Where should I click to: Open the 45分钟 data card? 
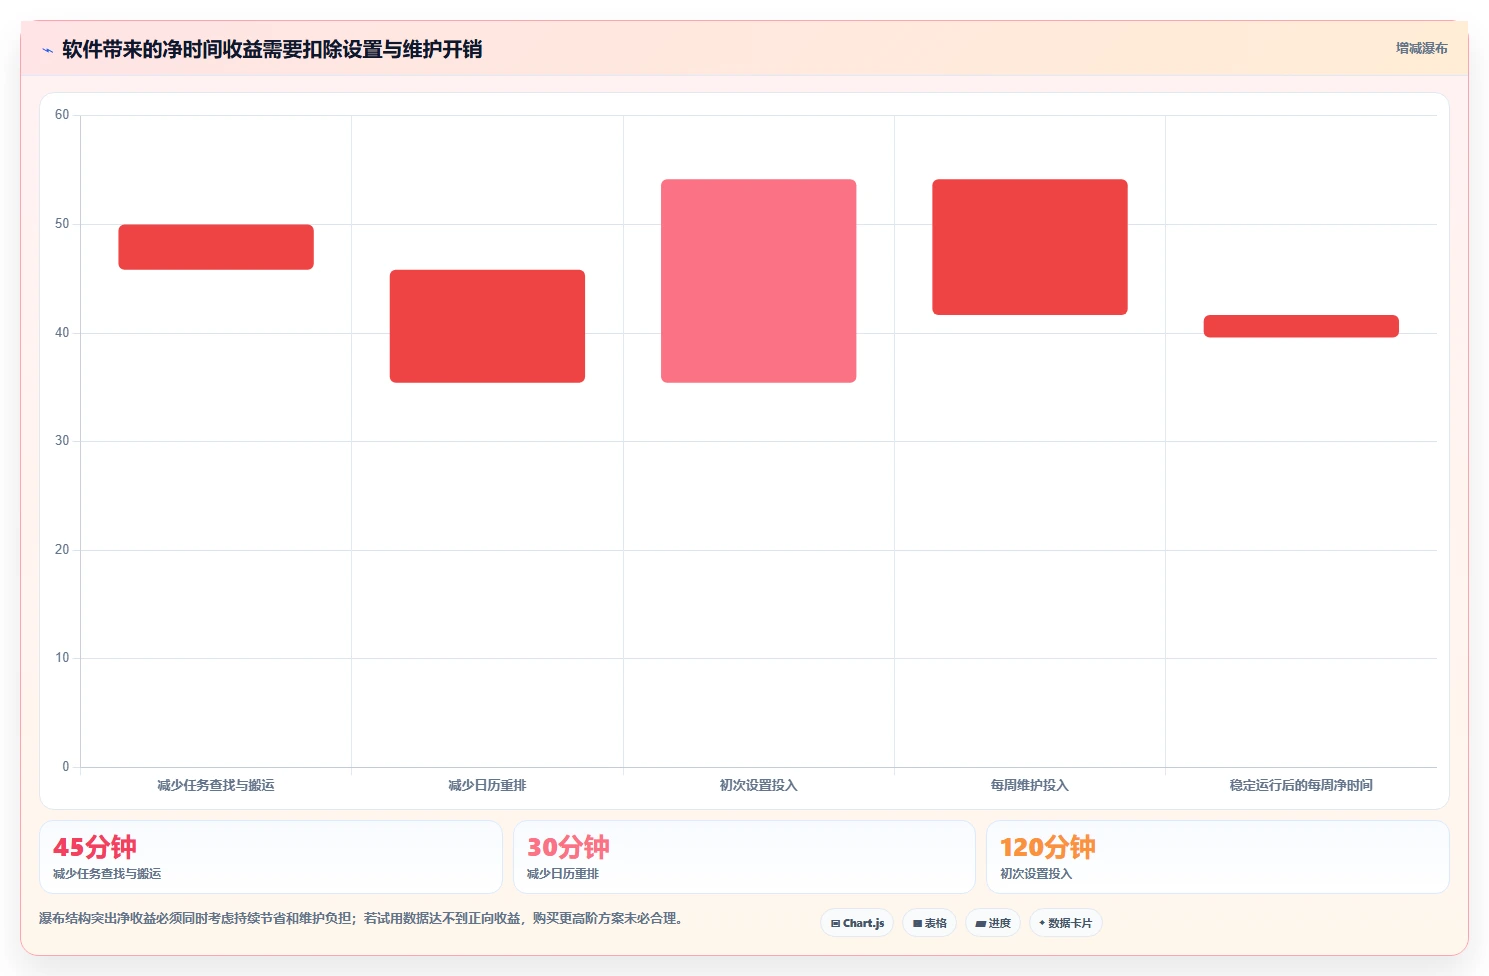pos(270,857)
